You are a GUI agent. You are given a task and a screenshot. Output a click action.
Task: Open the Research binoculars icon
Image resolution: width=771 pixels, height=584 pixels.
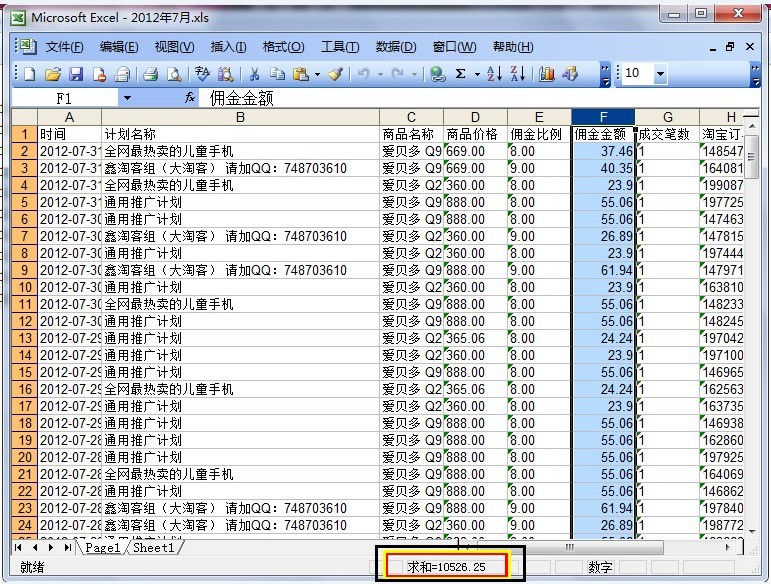pyautogui.click(x=225, y=74)
